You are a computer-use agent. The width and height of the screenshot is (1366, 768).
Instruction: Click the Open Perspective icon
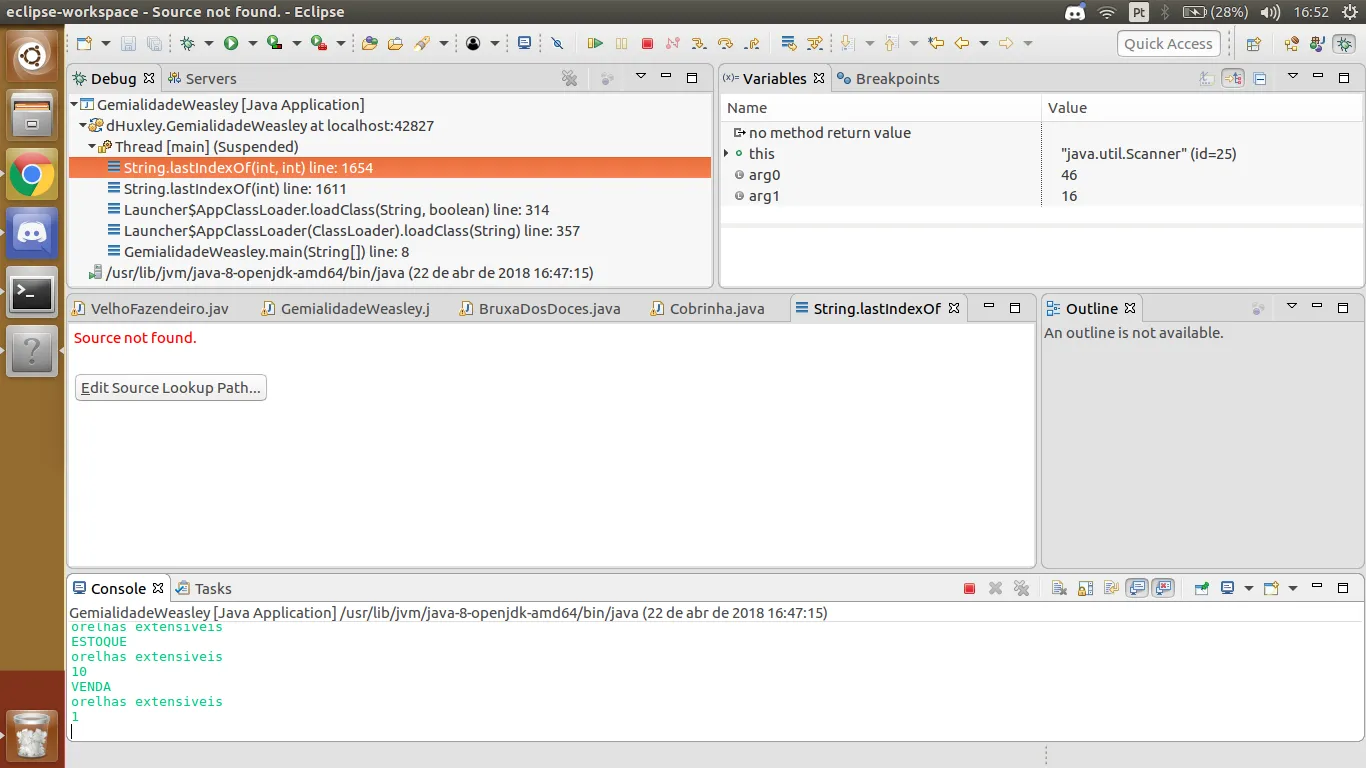(1254, 43)
